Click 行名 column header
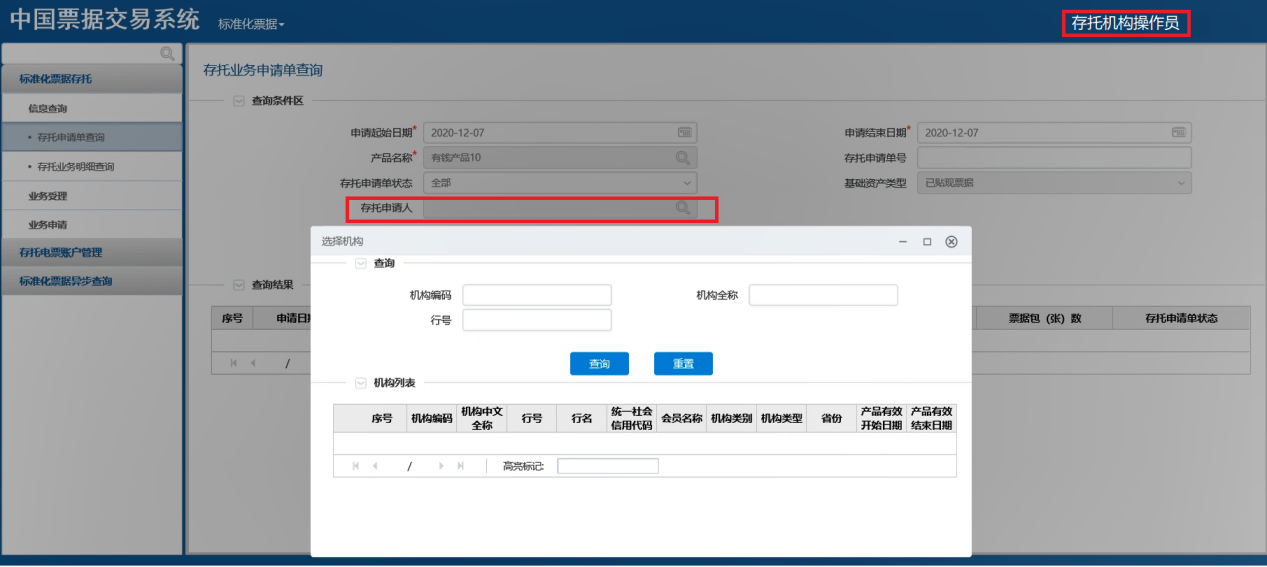Viewport: 1267px width, 567px height. point(582,418)
